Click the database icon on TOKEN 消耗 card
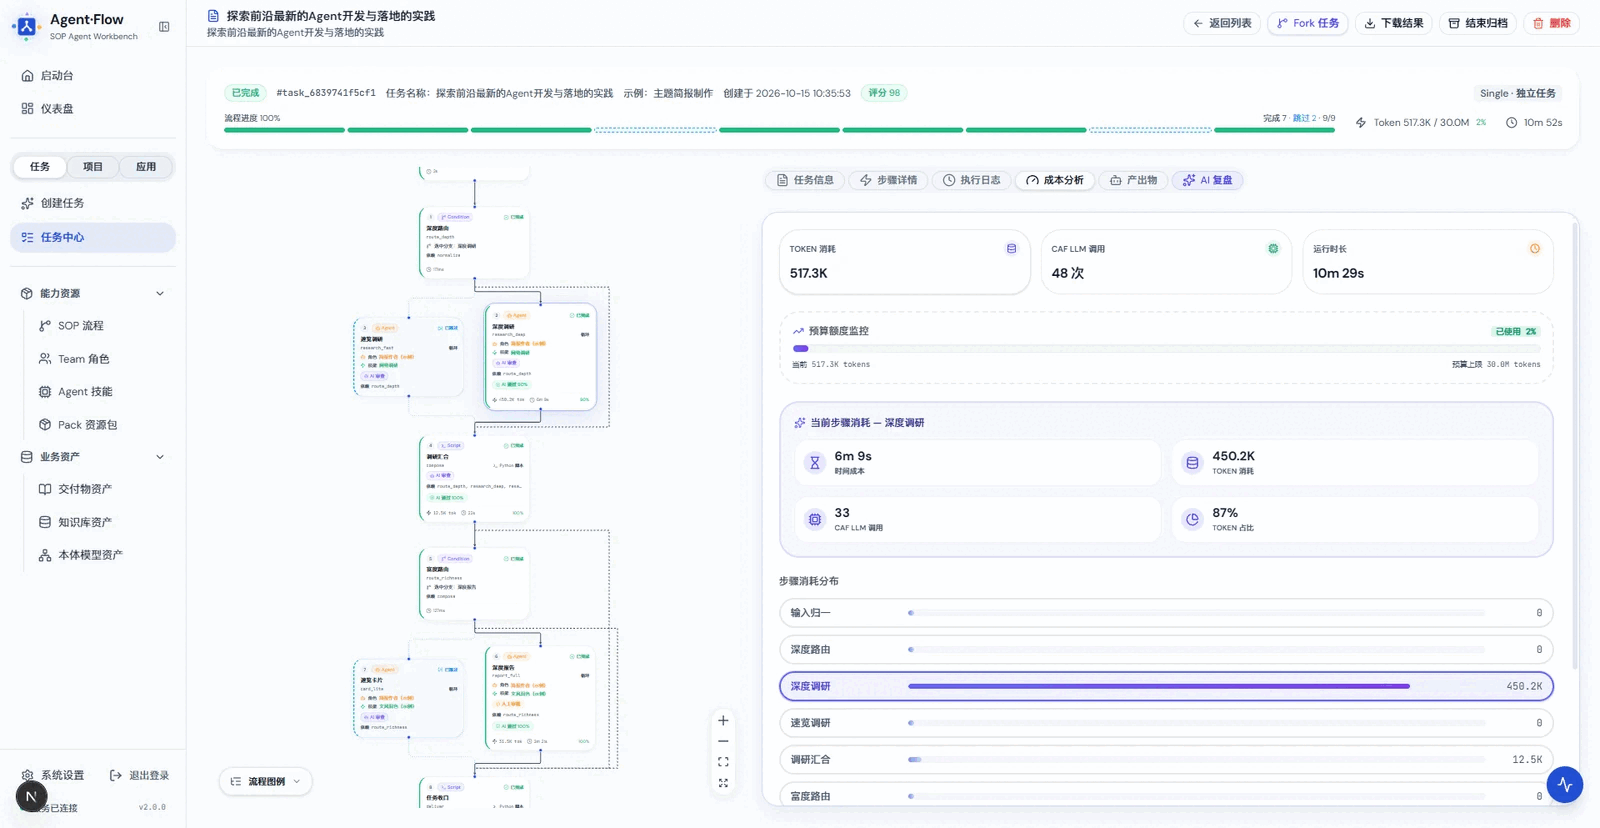The height and width of the screenshot is (828, 1600). click(x=1011, y=249)
